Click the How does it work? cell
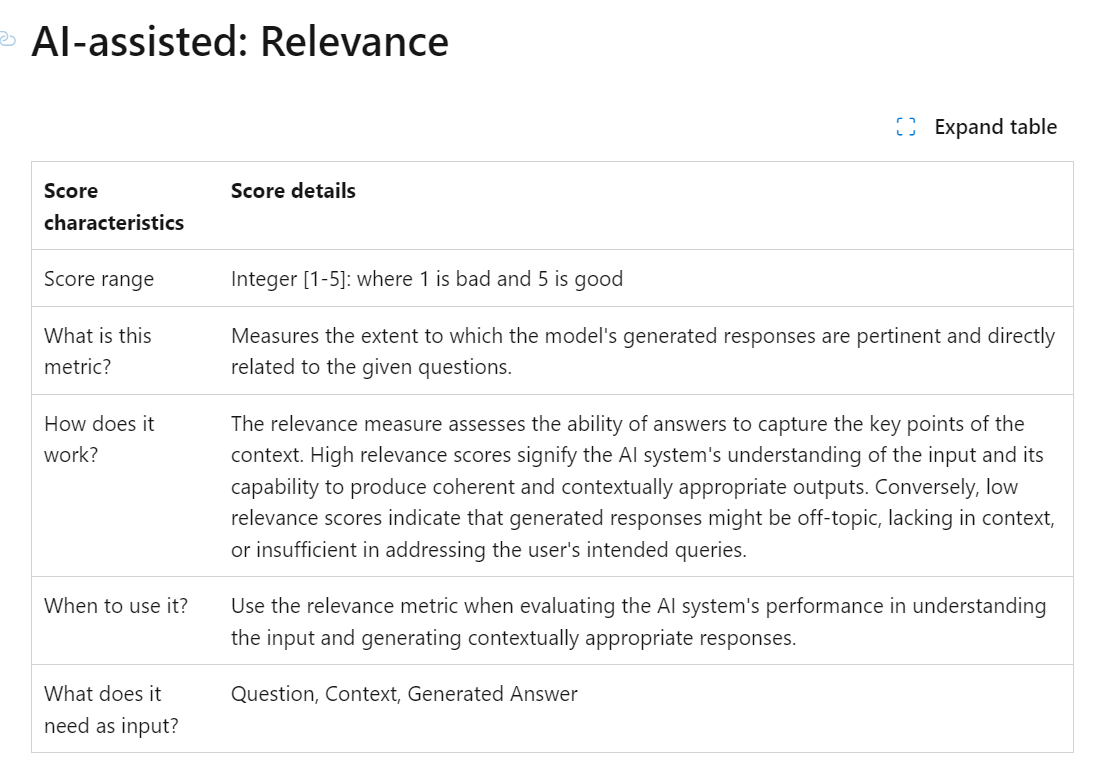The height and width of the screenshot is (771, 1096). tap(99, 439)
